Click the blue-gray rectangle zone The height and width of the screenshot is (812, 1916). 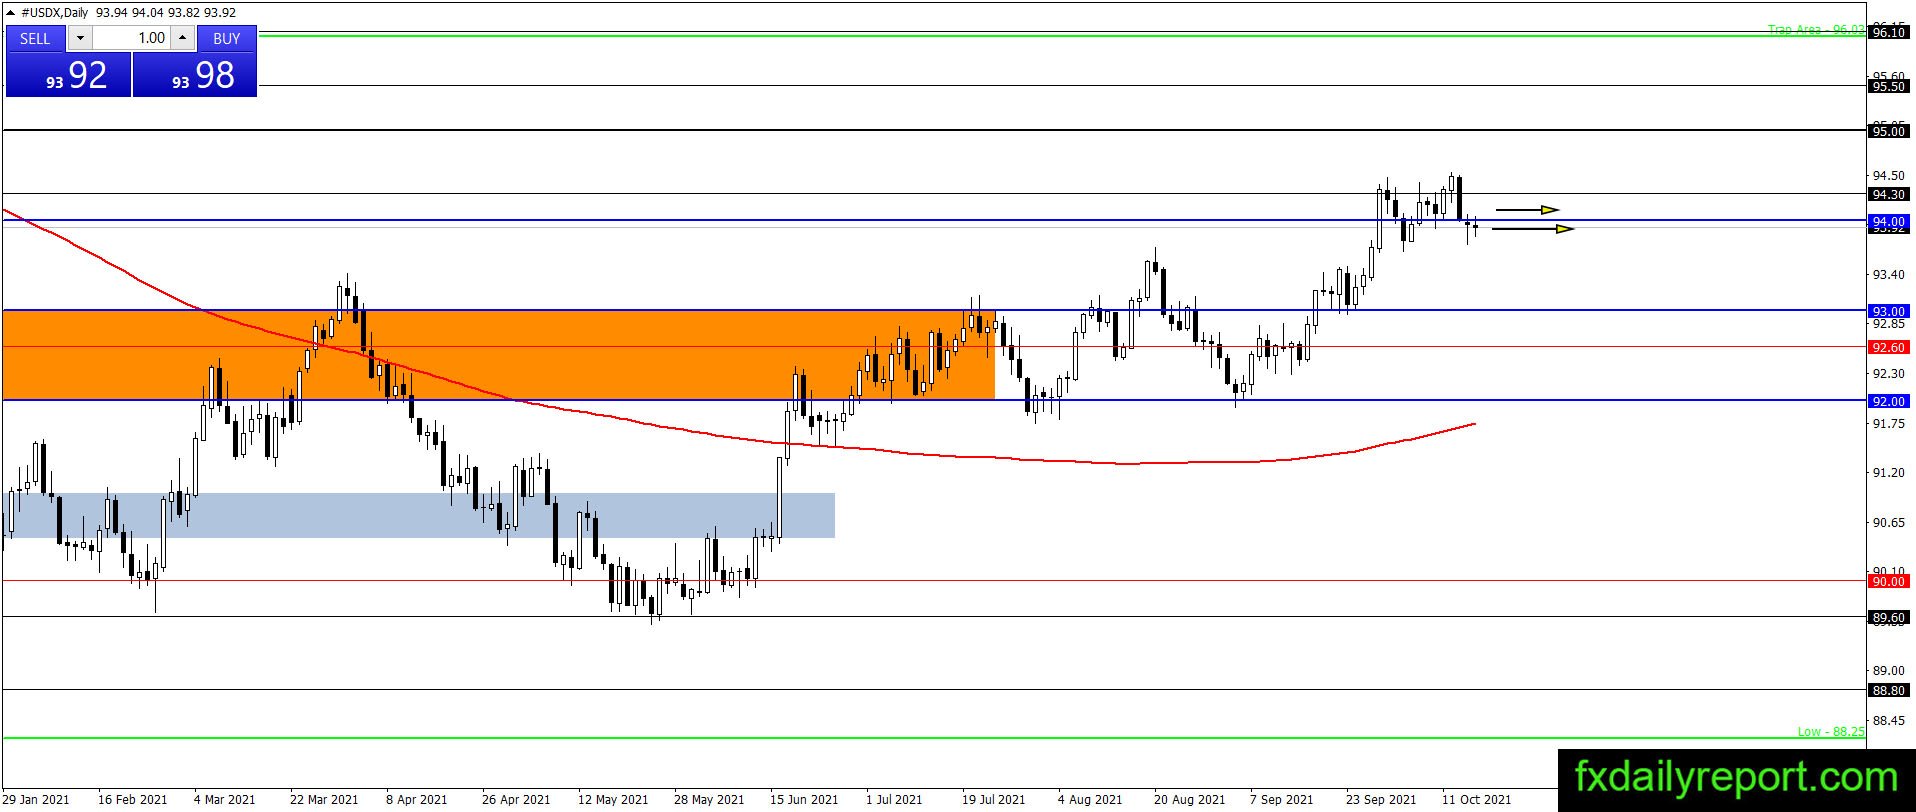point(420,515)
